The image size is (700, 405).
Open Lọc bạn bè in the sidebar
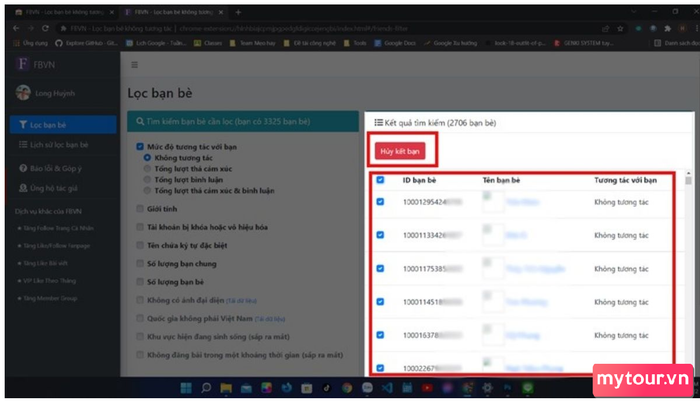click(x=63, y=125)
